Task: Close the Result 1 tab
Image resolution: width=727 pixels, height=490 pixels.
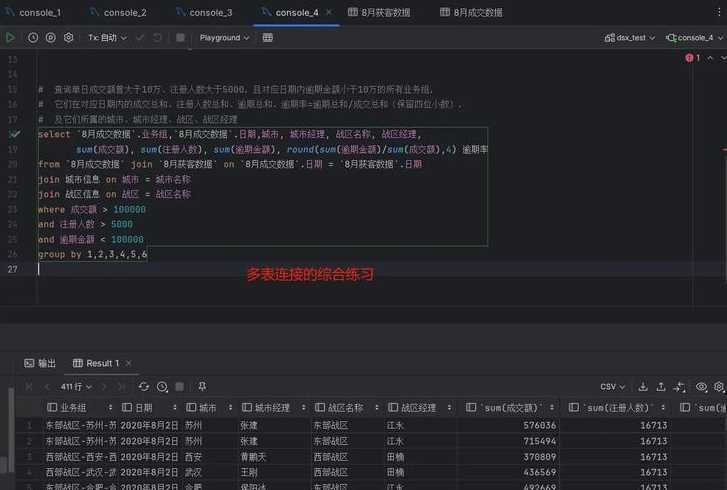Action: (128, 363)
